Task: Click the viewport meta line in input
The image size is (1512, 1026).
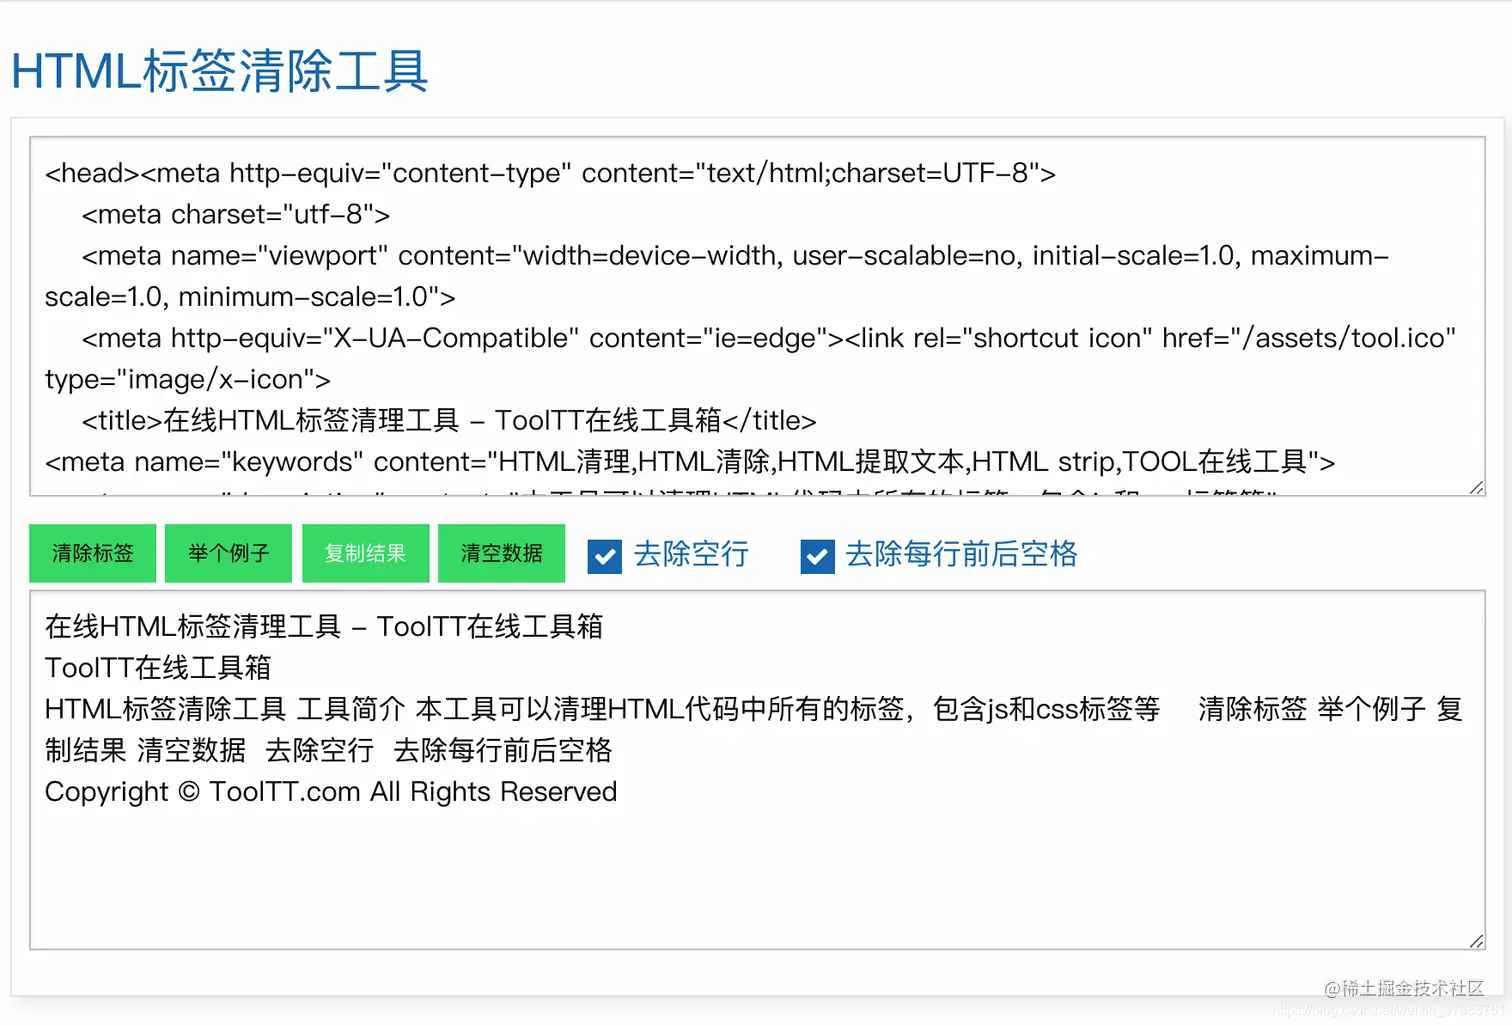Action: tap(717, 276)
